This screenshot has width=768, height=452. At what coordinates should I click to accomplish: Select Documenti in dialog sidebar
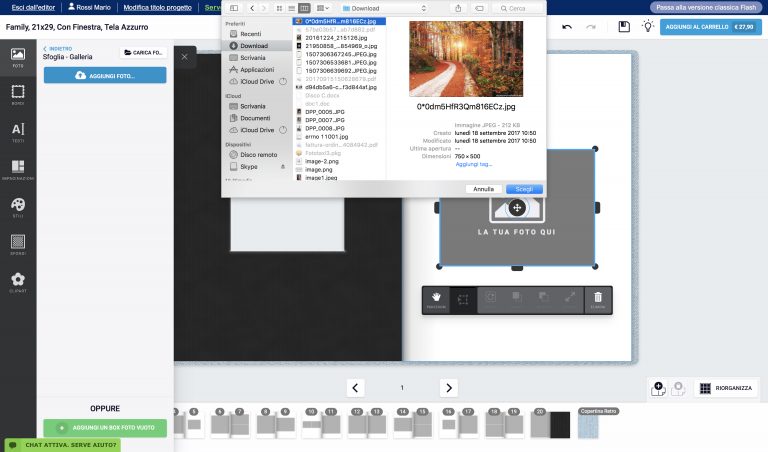point(257,118)
